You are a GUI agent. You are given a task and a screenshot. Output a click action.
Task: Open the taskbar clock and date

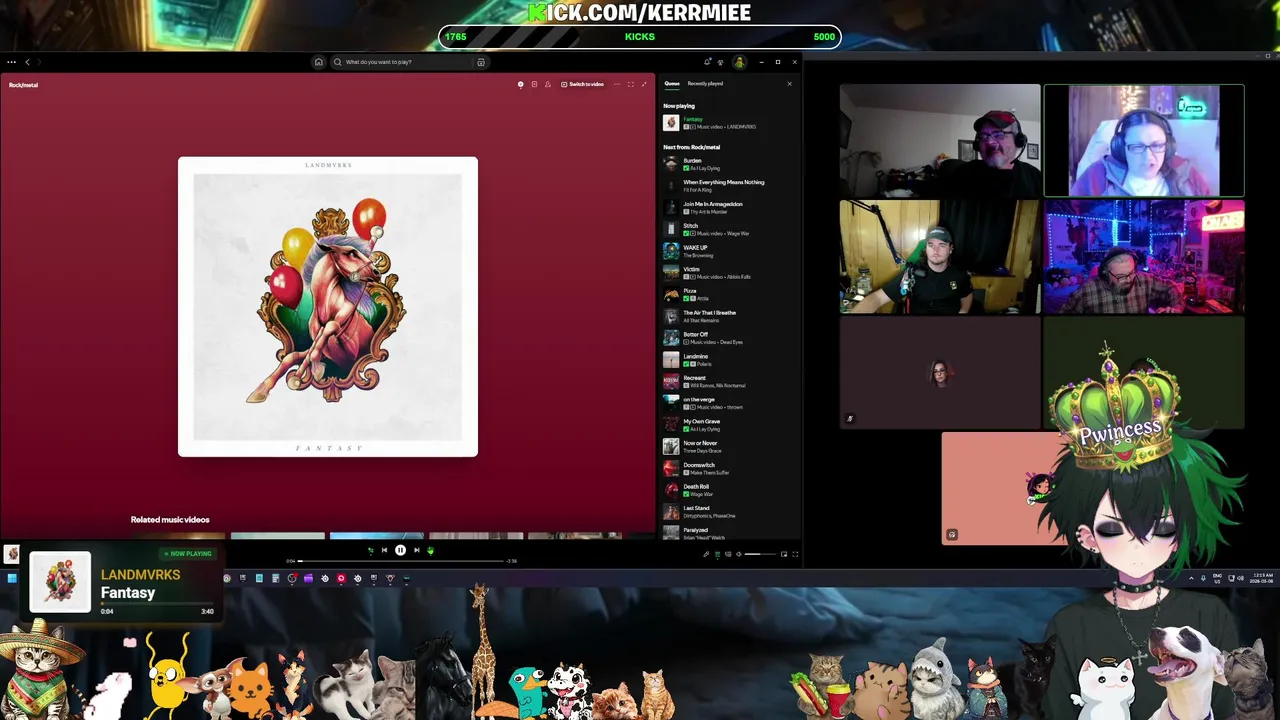click(x=1262, y=578)
